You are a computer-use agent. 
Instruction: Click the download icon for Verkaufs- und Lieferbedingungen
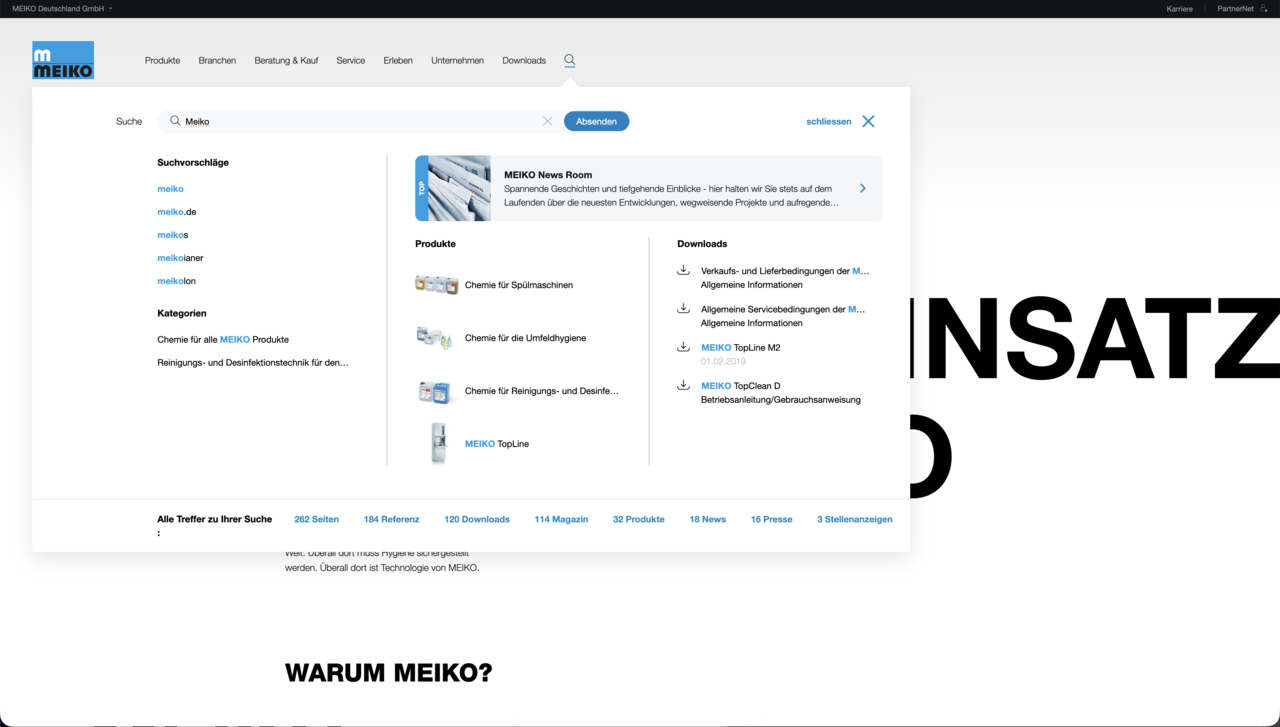point(683,270)
